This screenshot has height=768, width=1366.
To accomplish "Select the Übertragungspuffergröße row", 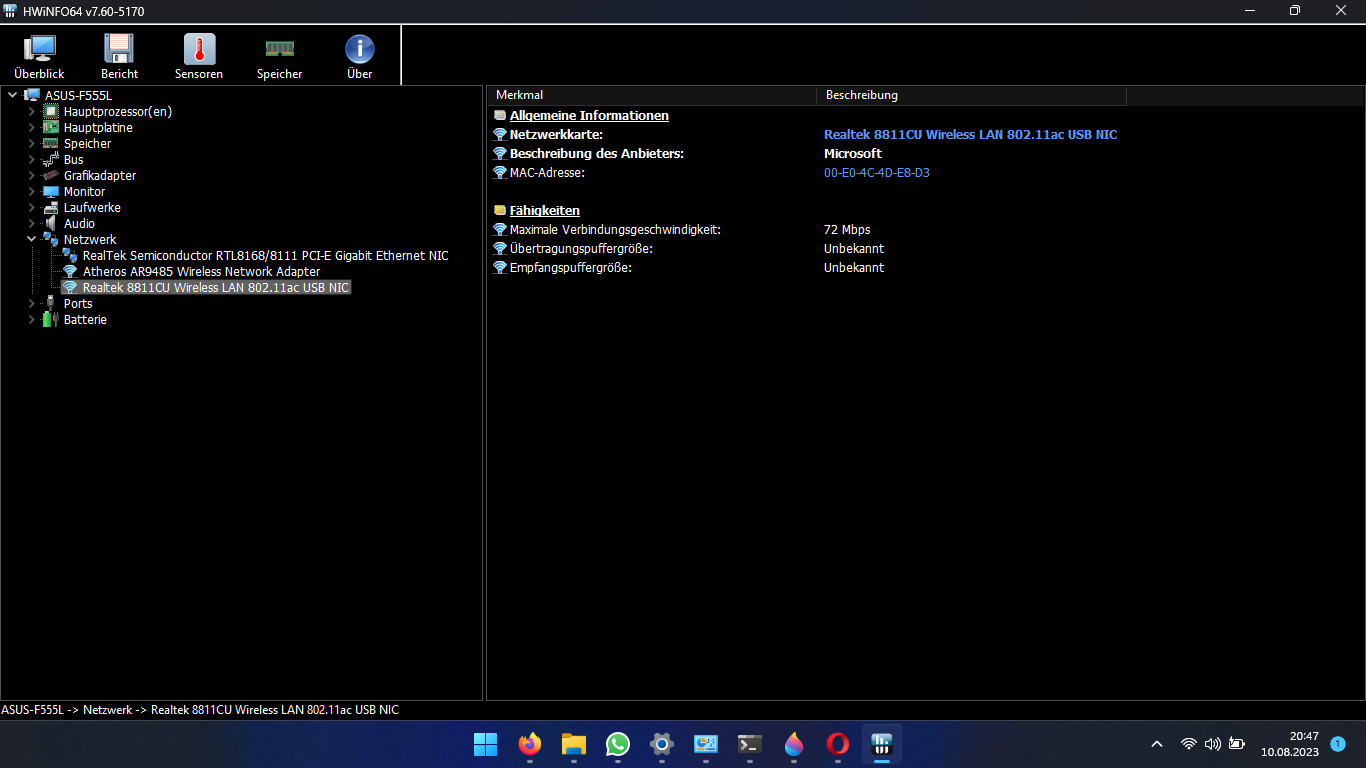I will click(581, 249).
